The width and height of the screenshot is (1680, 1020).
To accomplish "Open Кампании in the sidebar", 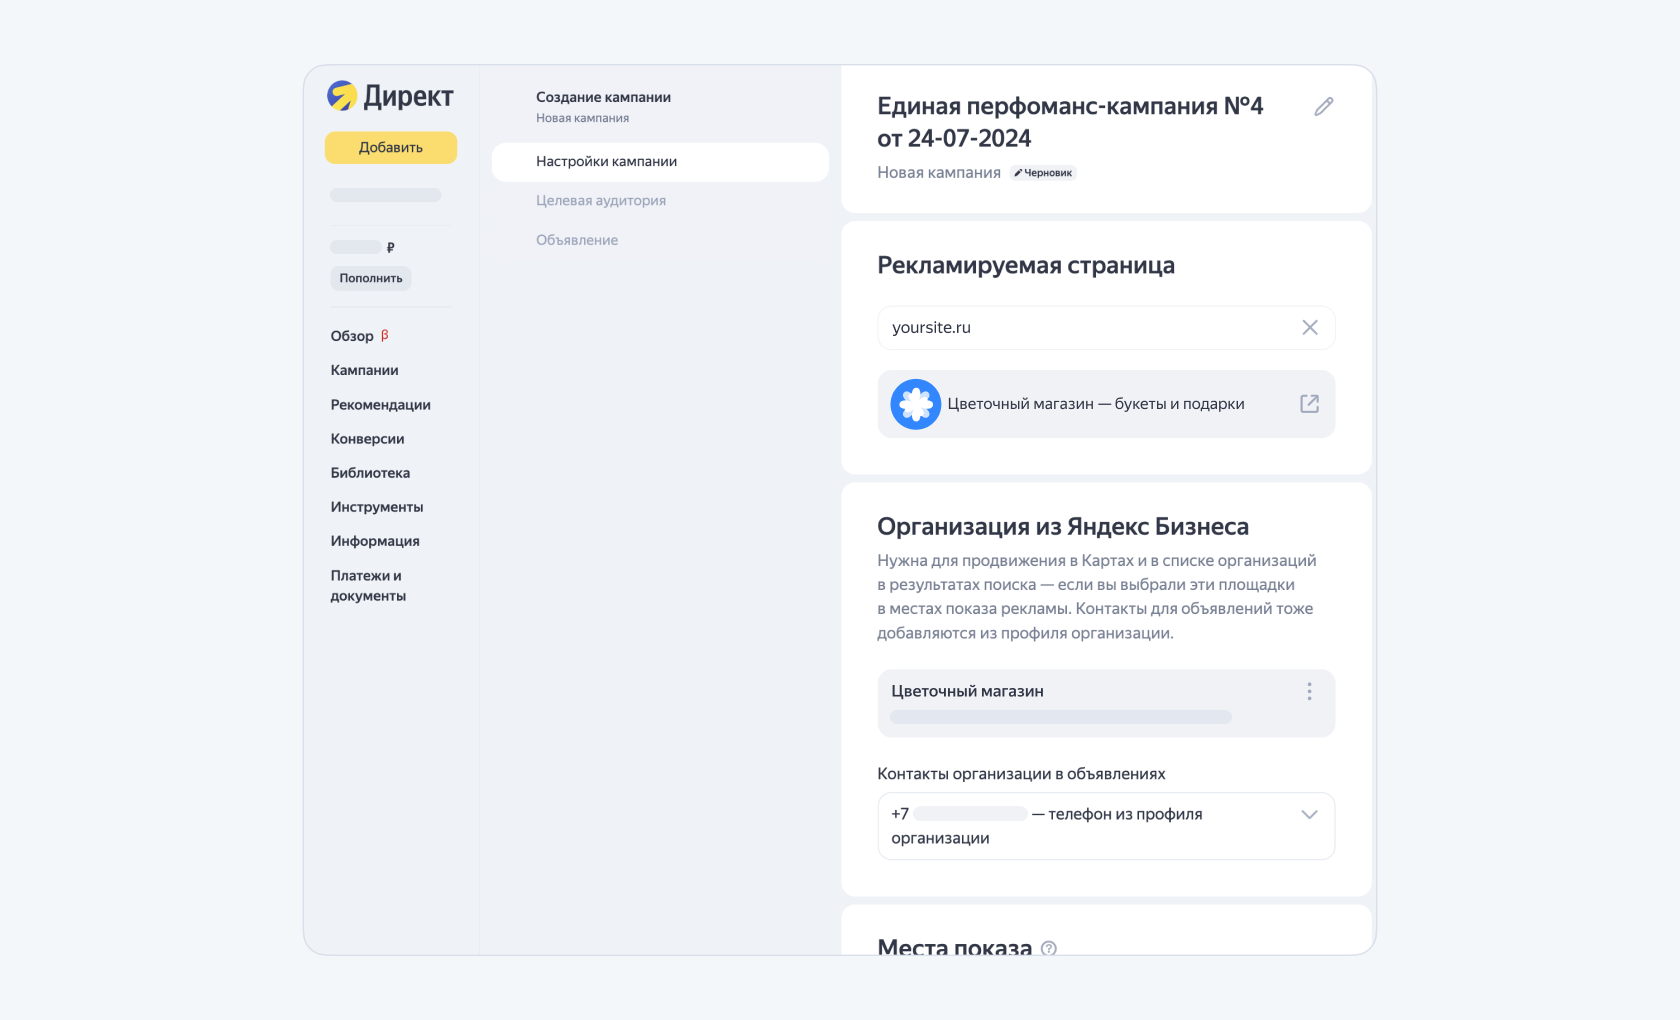I will point(365,370).
